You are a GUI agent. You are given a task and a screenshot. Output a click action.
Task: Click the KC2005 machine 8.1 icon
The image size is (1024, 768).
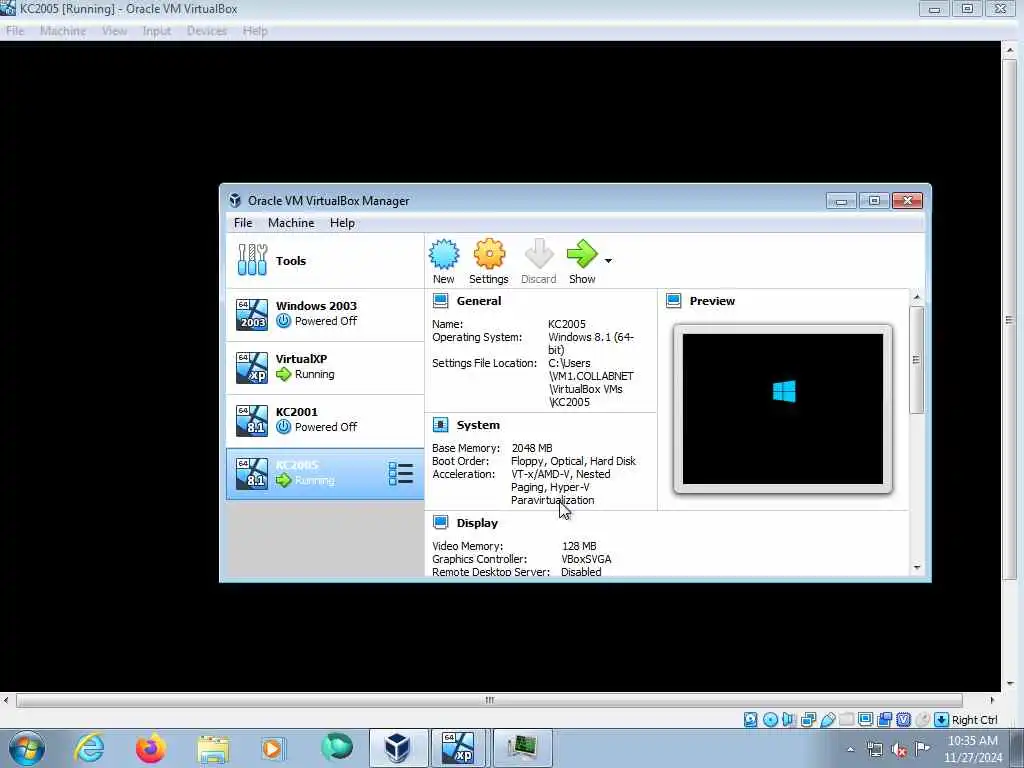[x=251, y=474]
